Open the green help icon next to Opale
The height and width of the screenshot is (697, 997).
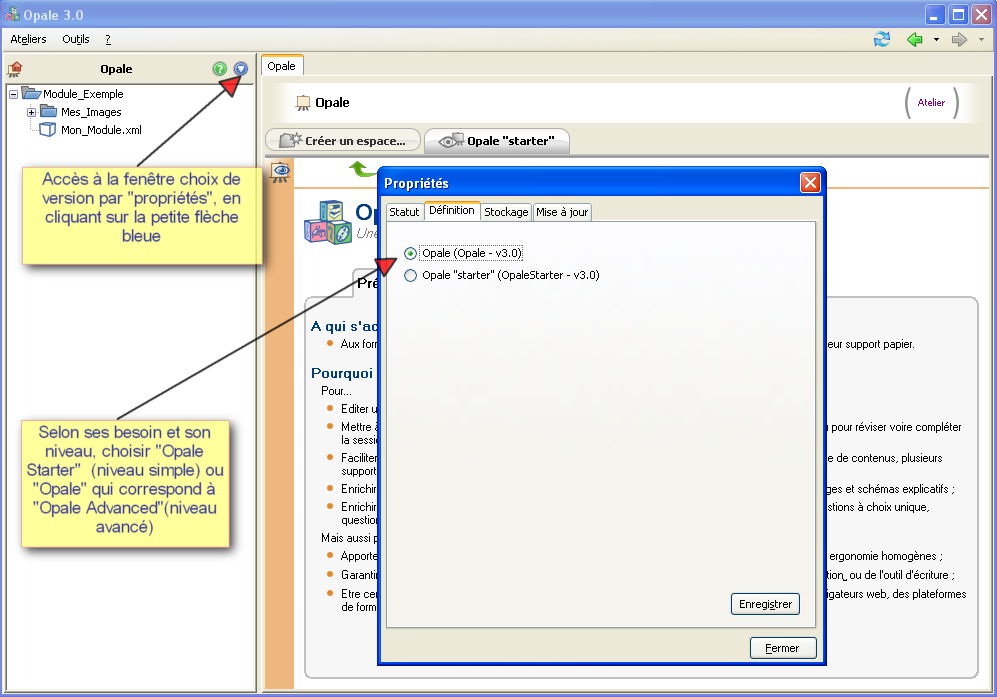point(219,69)
